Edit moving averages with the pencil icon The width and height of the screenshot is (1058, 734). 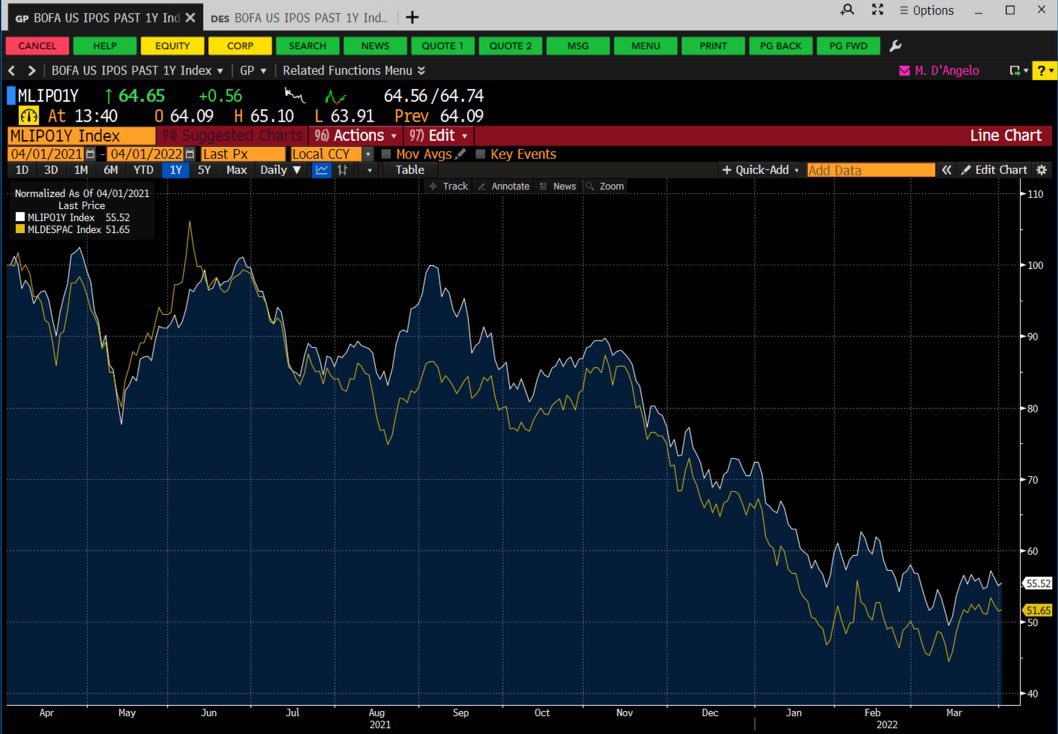[x=461, y=154]
